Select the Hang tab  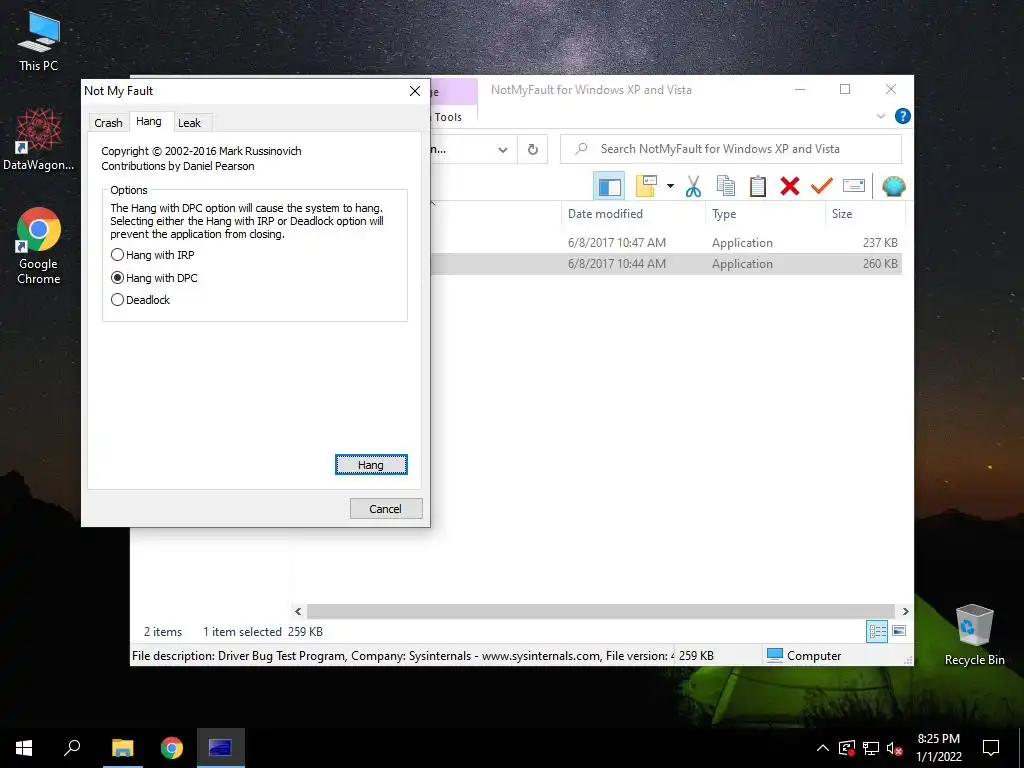149,121
